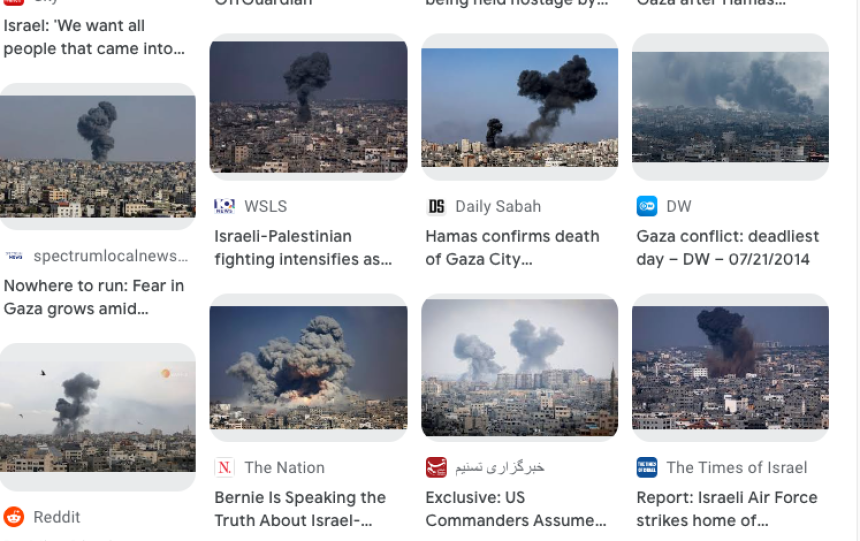This screenshot has height=541, width=860.
Task: Open the WSLS smoke plume thumbnail
Action: [308, 107]
